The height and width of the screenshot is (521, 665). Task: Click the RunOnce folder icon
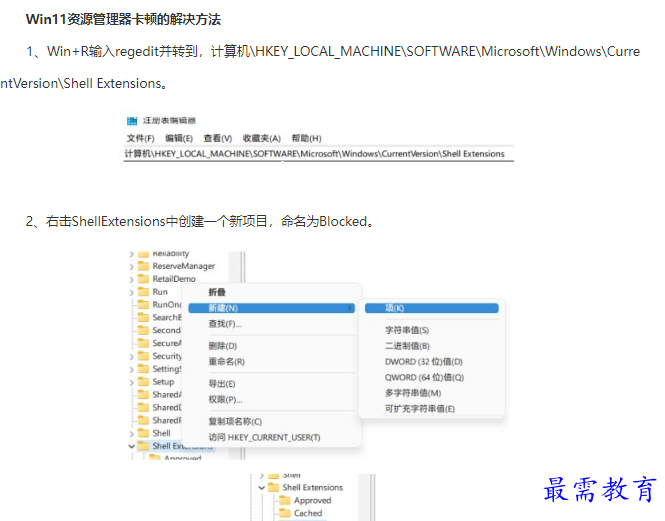pyautogui.click(x=144, y=304)
